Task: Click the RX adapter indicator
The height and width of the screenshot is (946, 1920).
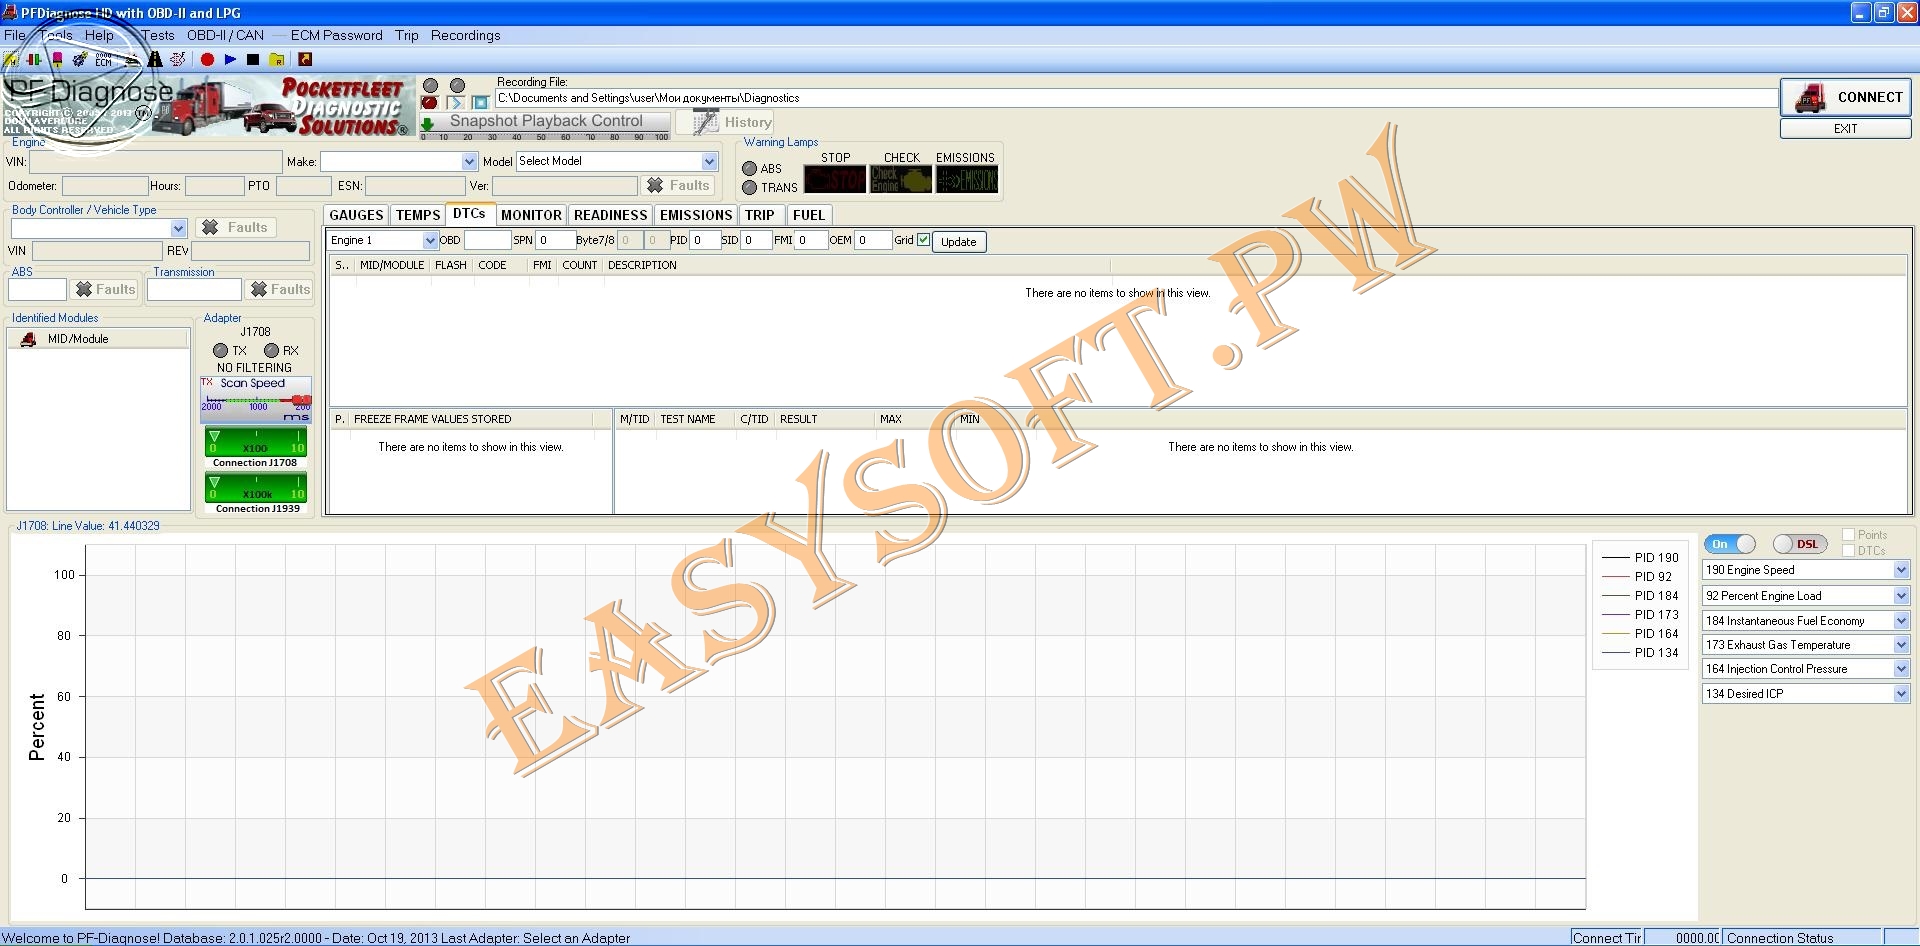Action: 271,351
